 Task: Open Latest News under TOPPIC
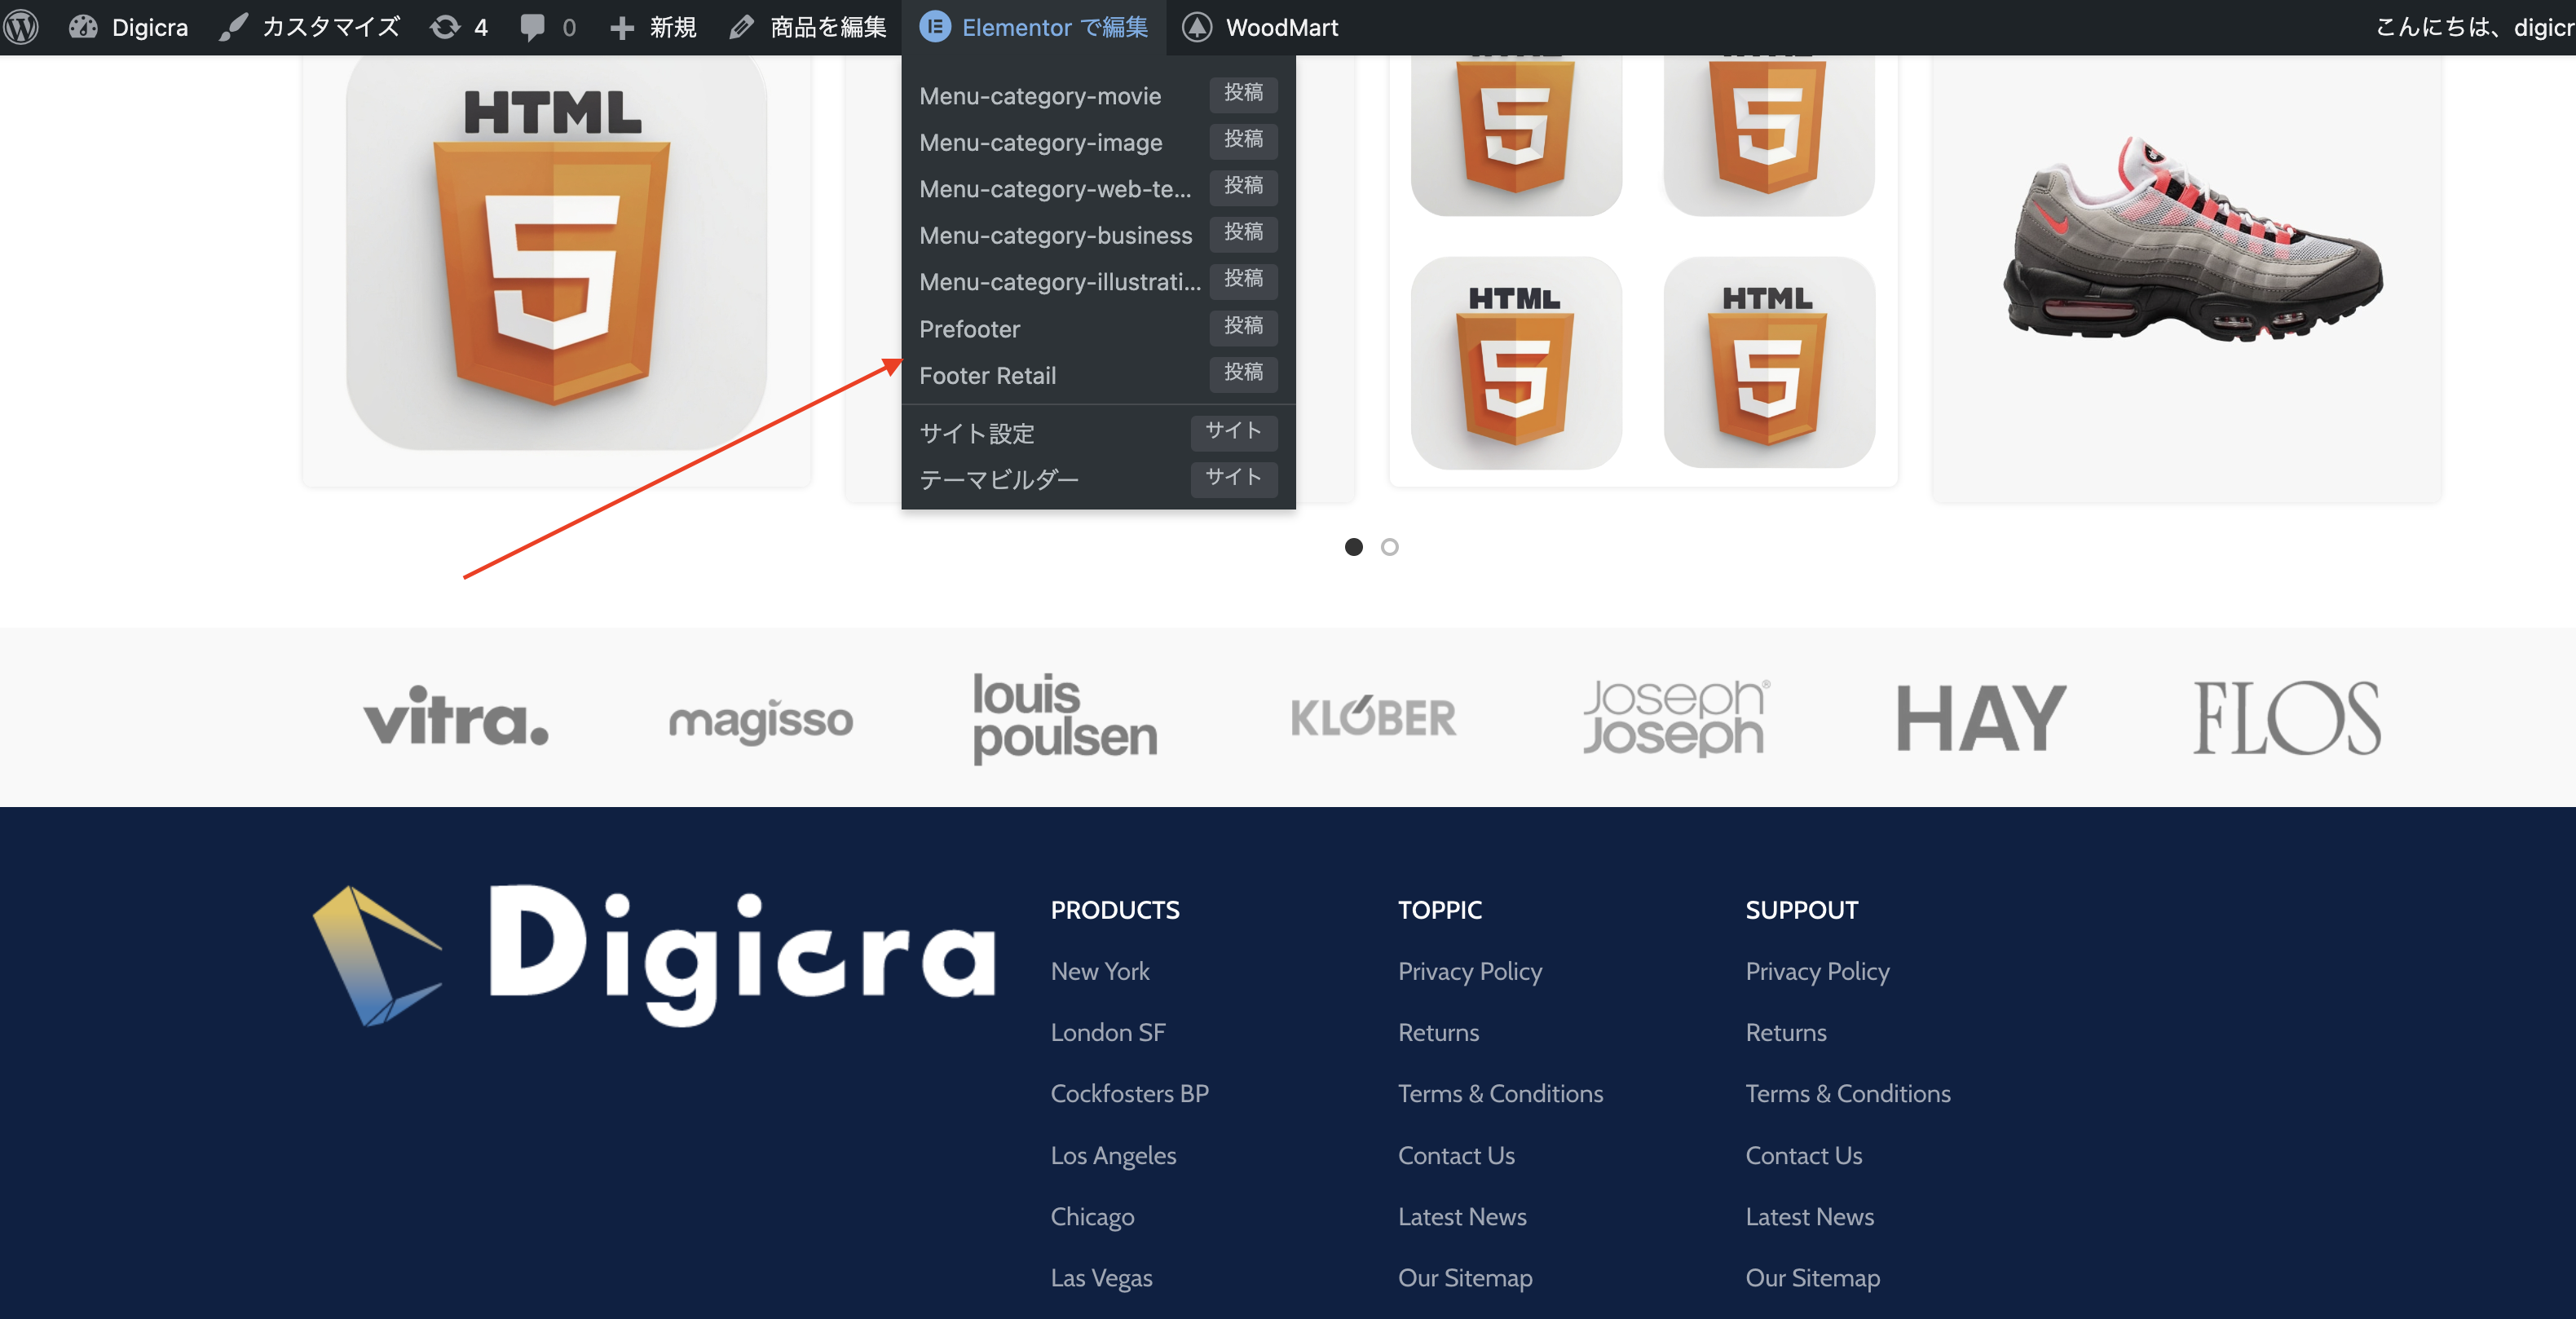1462,1216
